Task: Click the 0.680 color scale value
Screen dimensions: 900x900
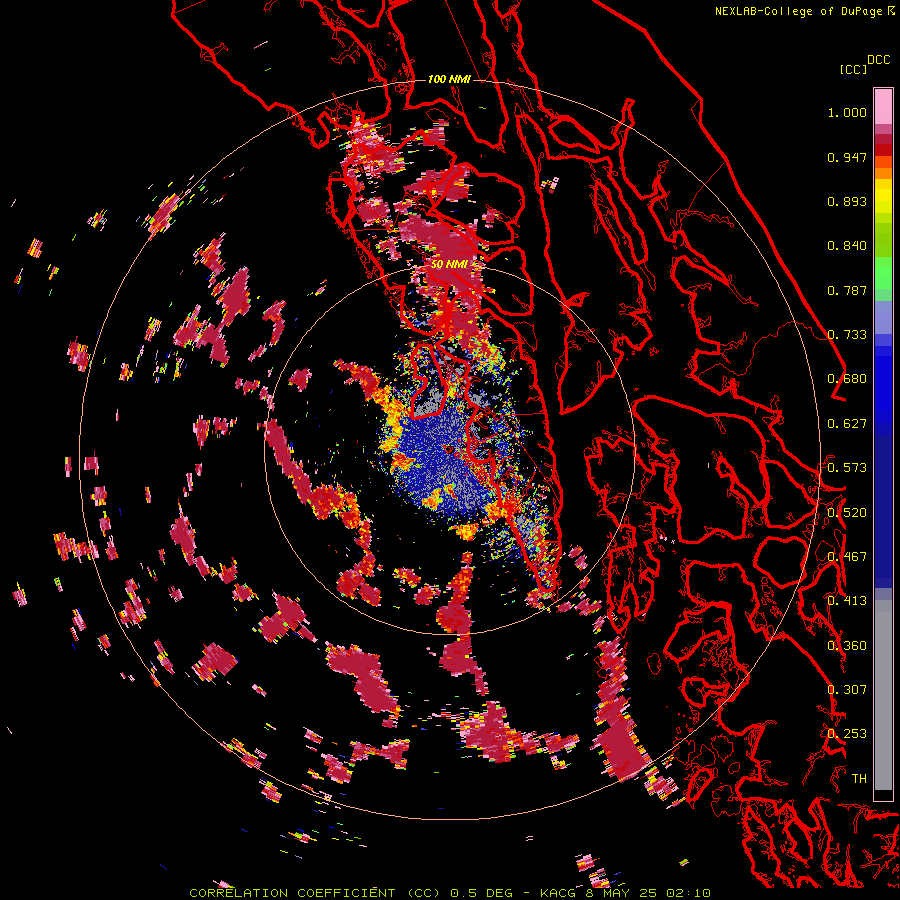Action: pos(847,379)
